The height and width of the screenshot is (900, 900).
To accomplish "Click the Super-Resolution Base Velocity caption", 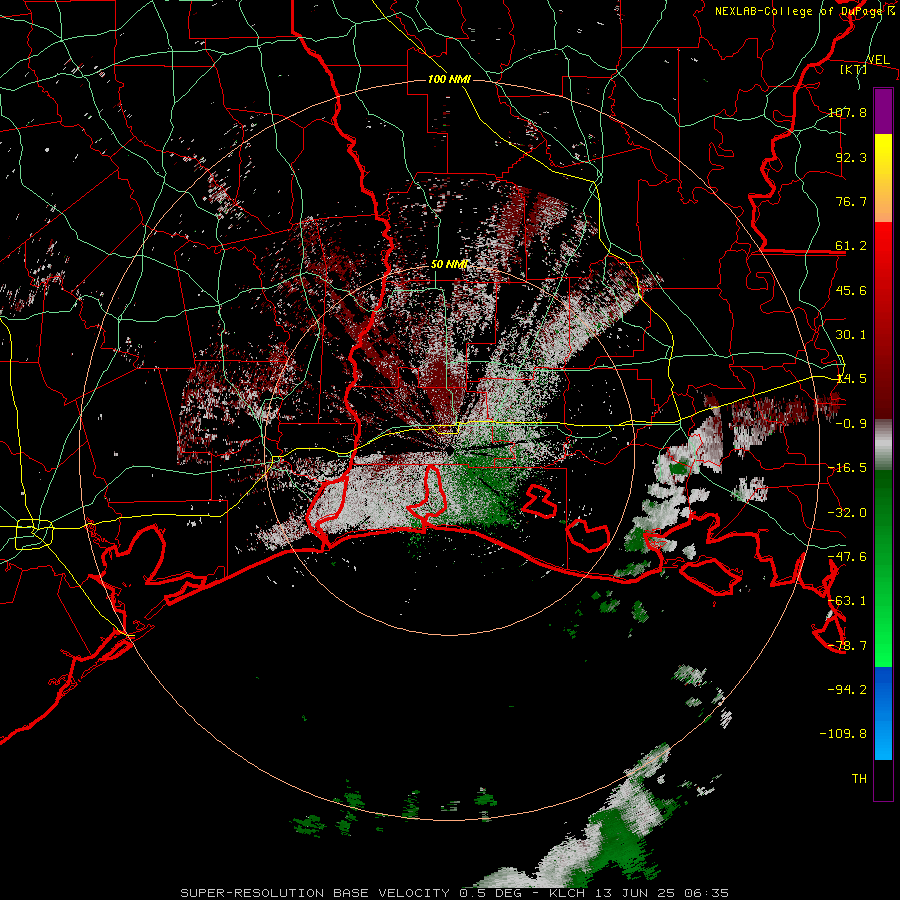I will (x=455, y=893).
